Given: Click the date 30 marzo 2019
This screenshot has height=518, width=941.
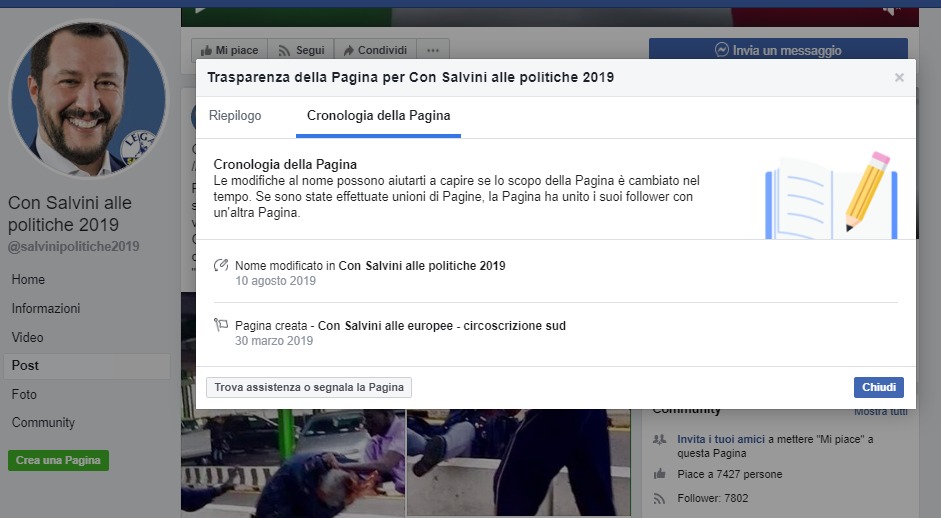Looking at the screenshot, I should 274,341.
